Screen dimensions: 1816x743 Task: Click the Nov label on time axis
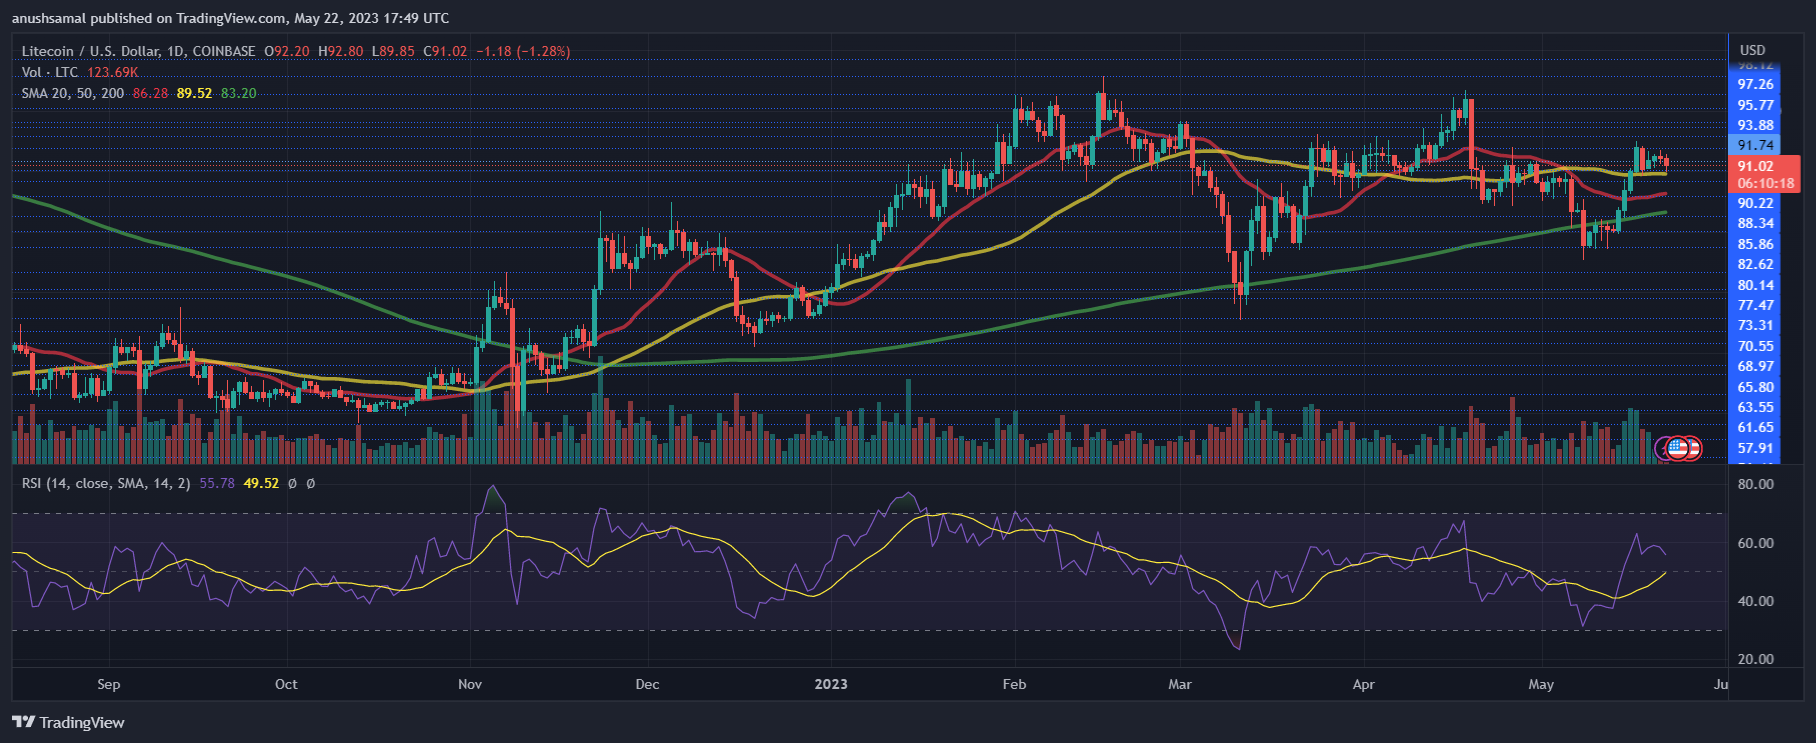pyautogui.click(x=469, y=684)
